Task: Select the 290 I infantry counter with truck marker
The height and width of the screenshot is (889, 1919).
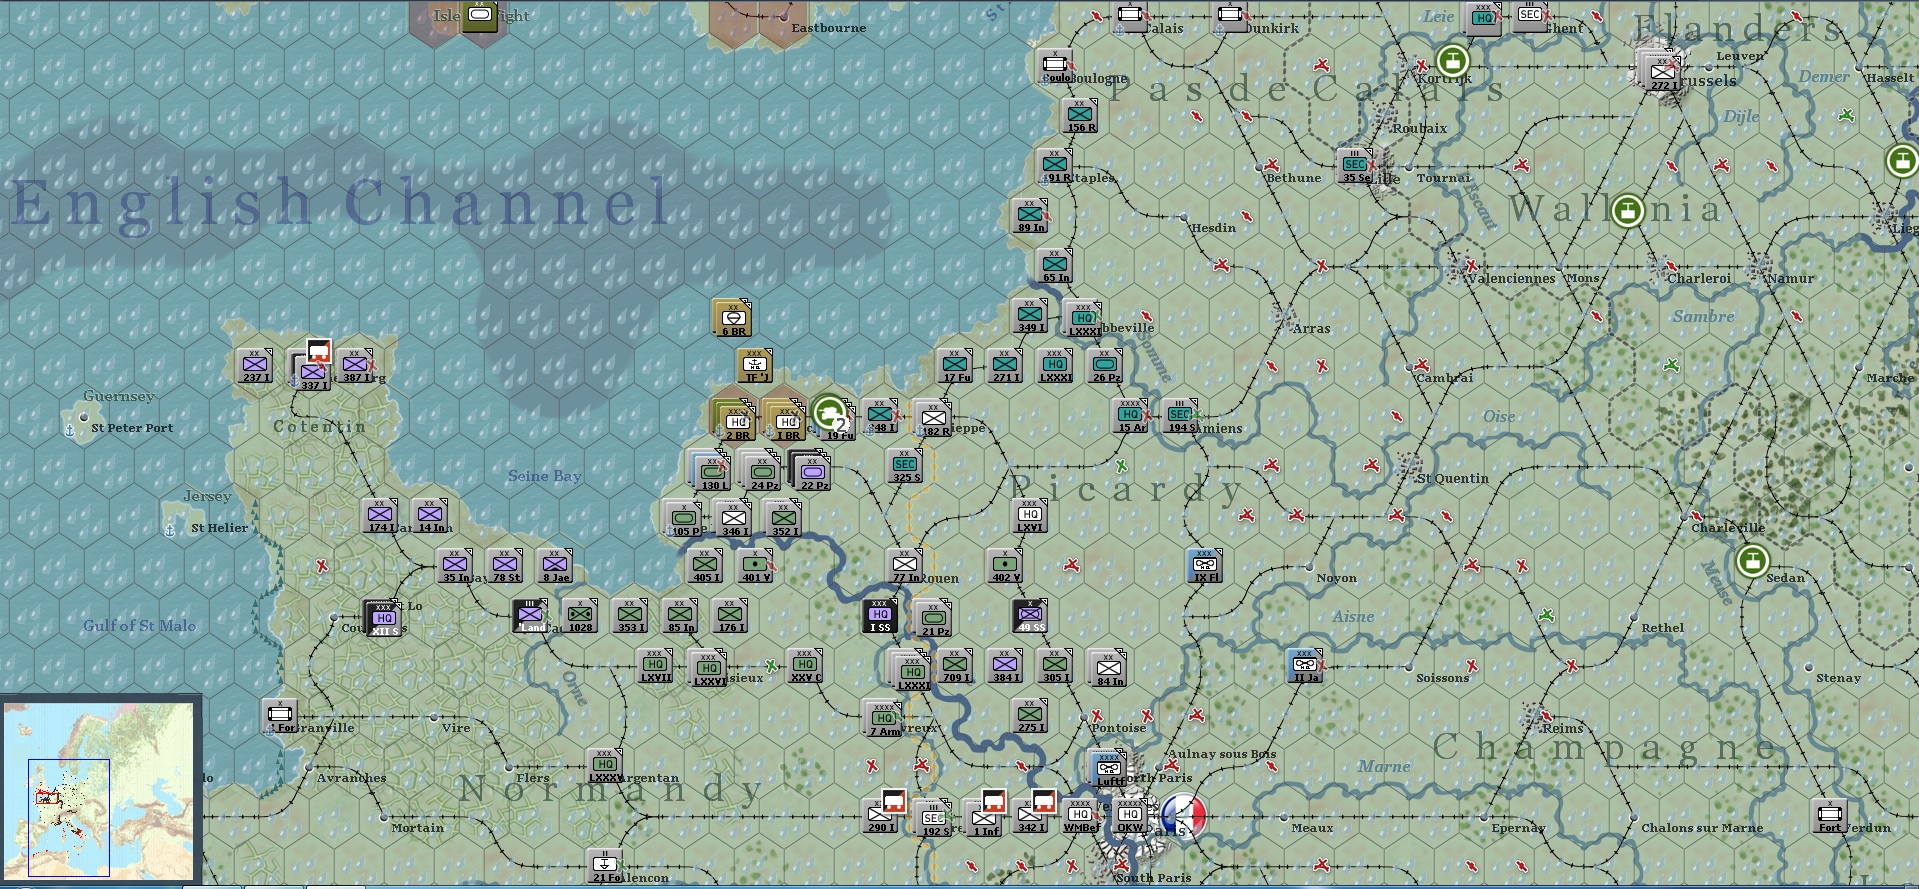Action: click(x=881, y=815)
